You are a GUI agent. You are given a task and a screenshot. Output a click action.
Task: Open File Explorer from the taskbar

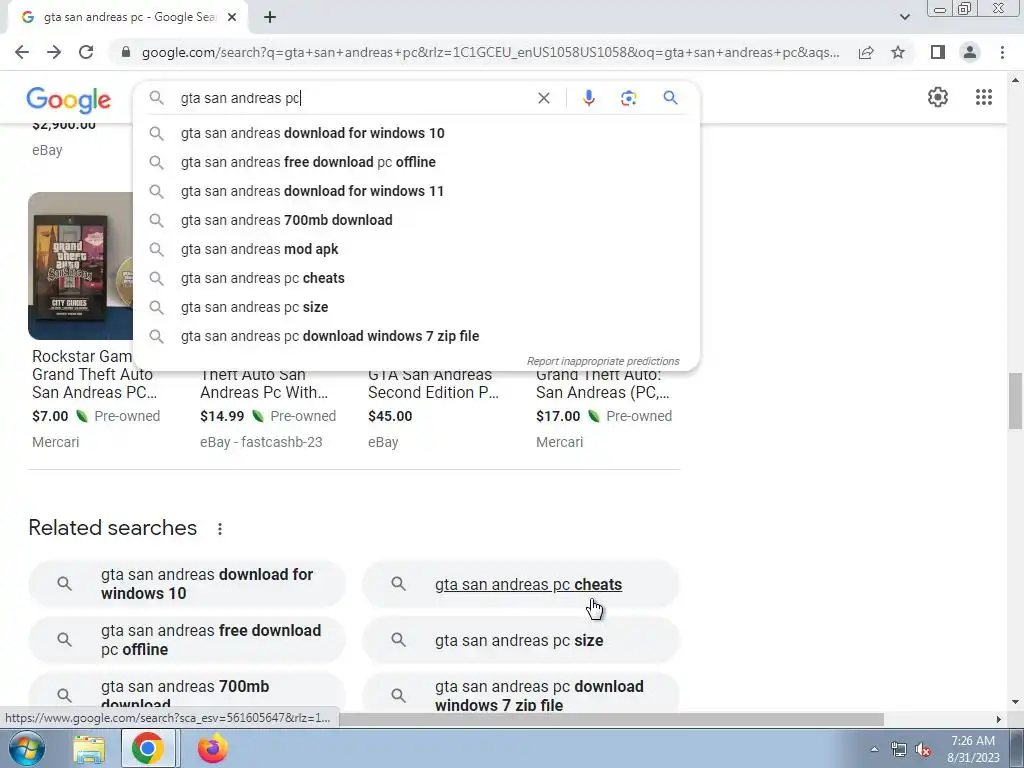pos(88,749)
